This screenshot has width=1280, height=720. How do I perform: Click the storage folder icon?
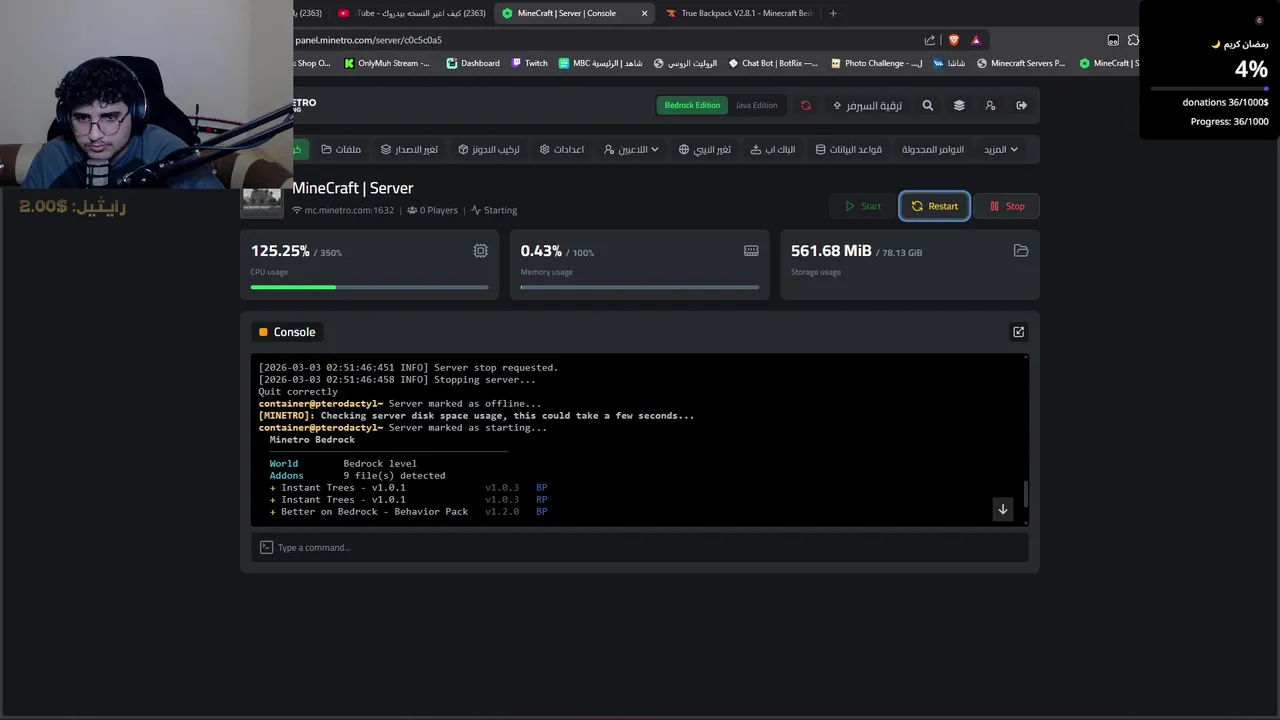(x=1021, y=251)
